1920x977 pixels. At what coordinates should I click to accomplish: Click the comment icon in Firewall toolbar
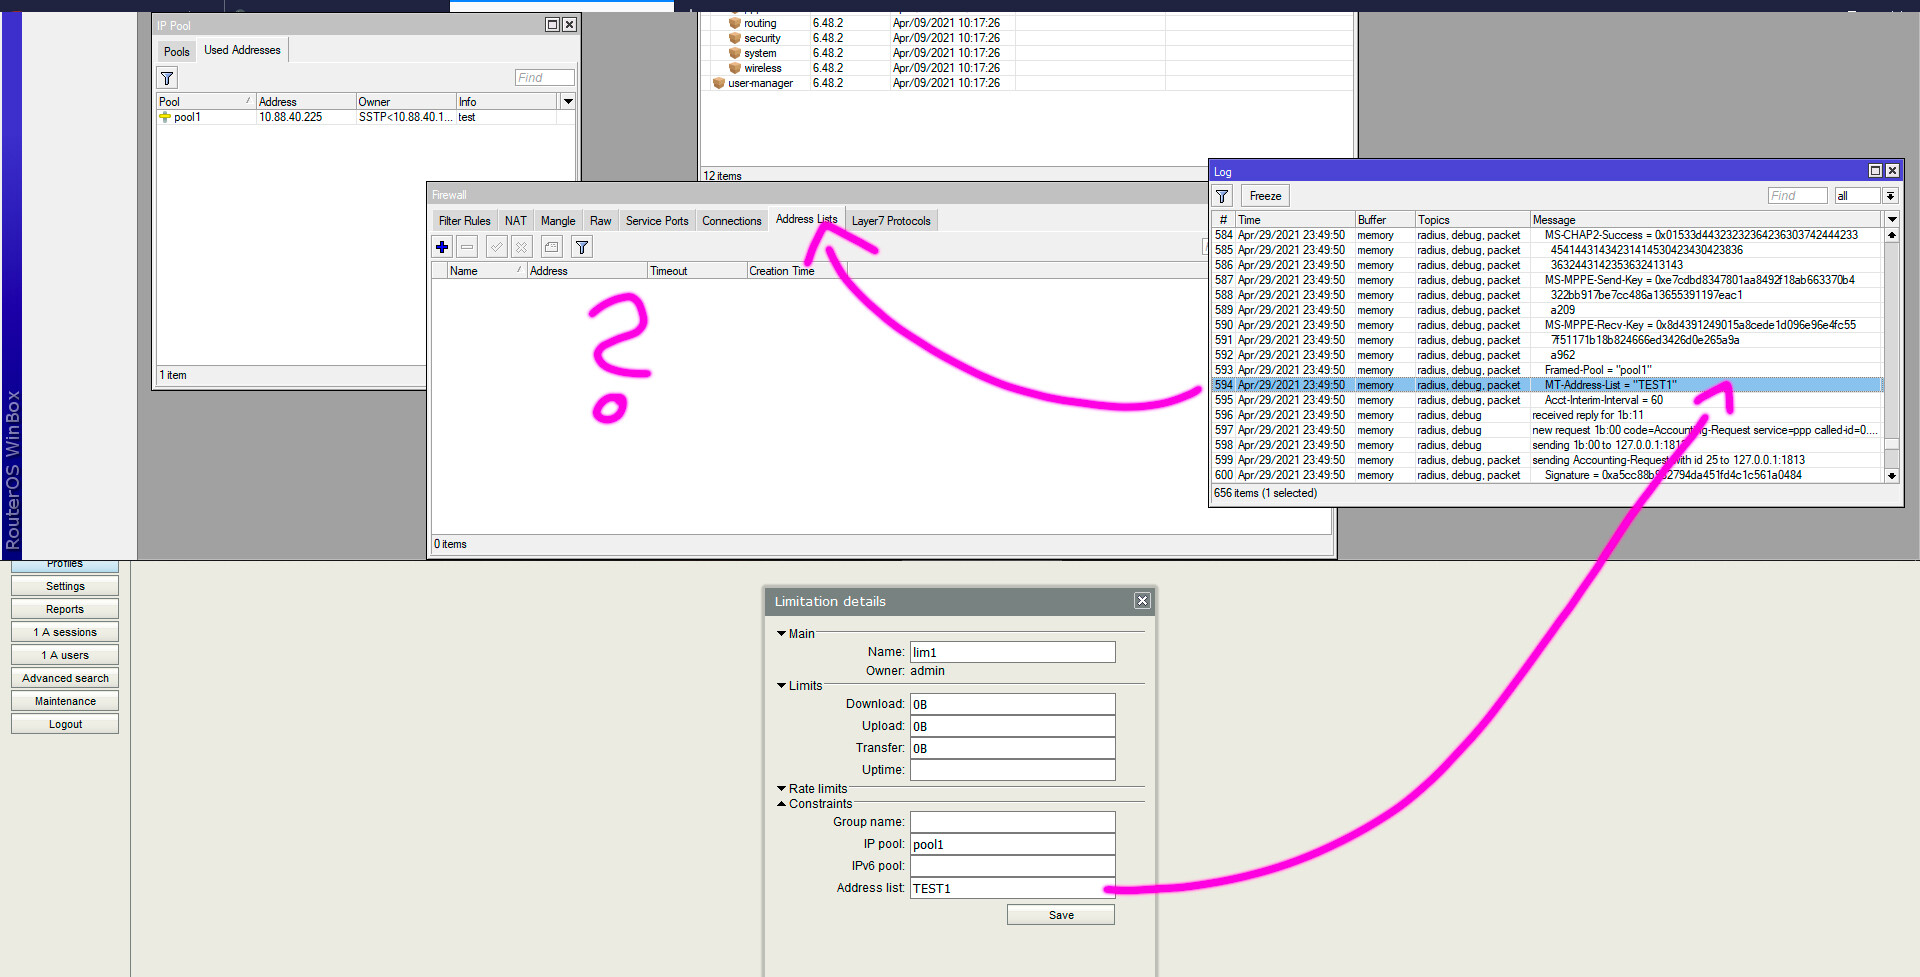click(x=551, y=246)
